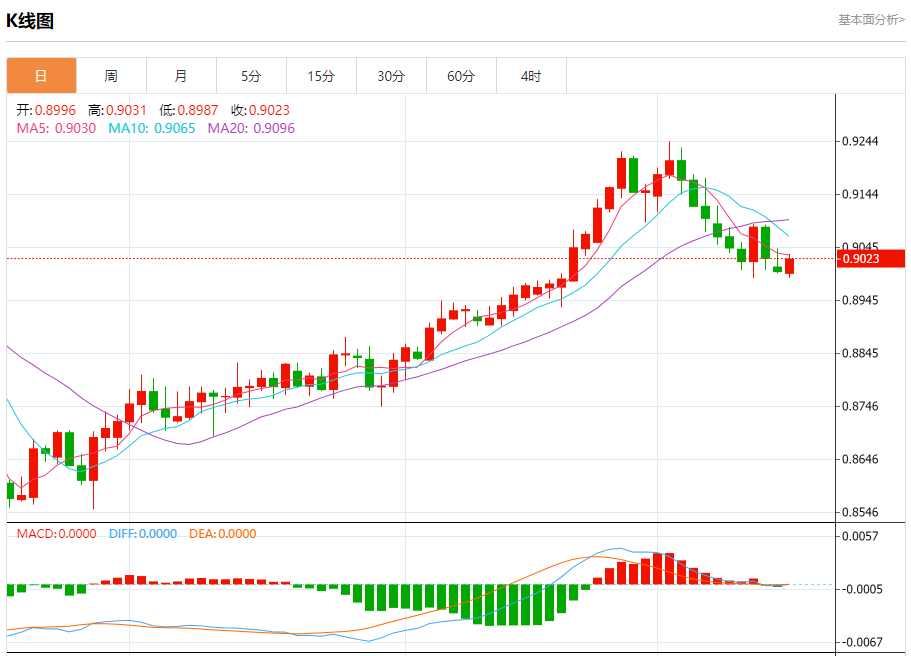Viewport: 911px width, 656px height.
Task: Click the 0.8746 price axis label
Action: pyautogui.click(x=860, y=406)
